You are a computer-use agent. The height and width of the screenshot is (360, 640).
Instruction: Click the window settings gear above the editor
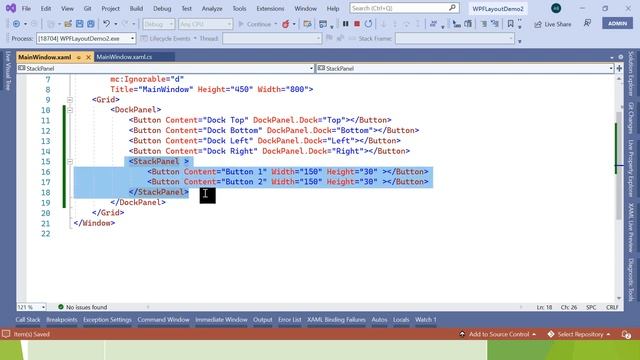click(x=620, y=57)
